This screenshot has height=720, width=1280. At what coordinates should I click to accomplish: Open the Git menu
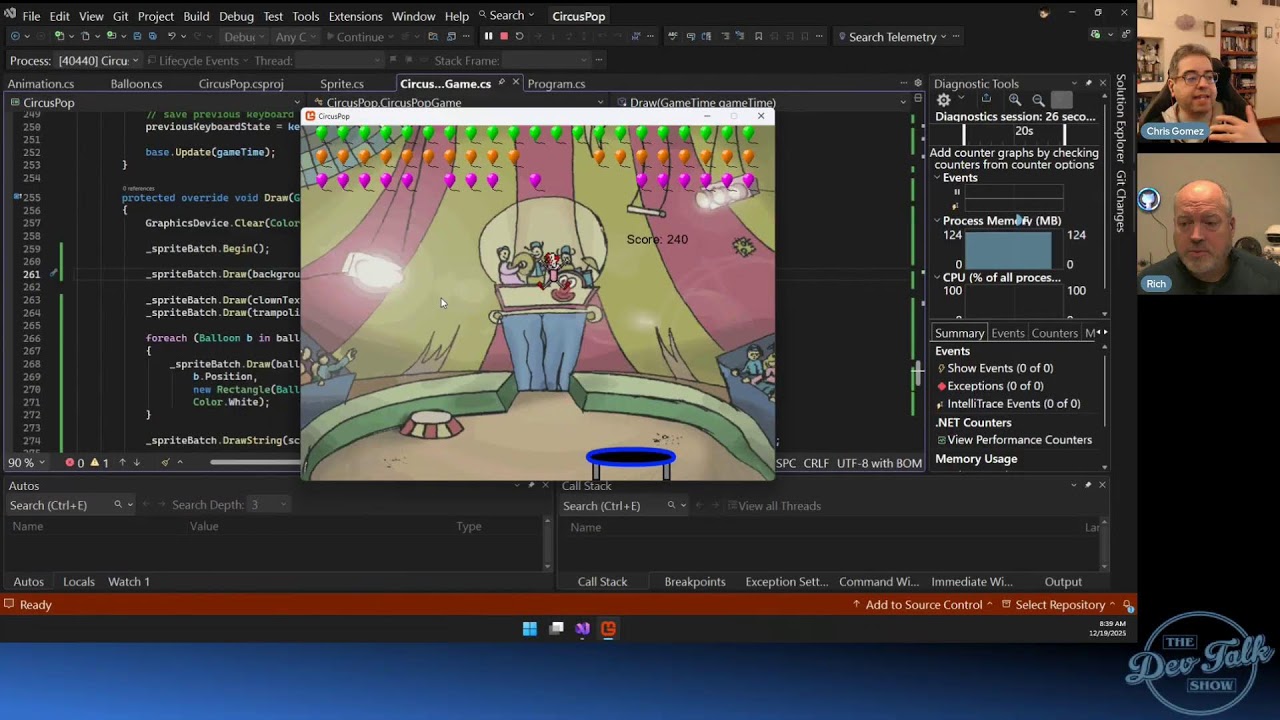coord(120,16)
